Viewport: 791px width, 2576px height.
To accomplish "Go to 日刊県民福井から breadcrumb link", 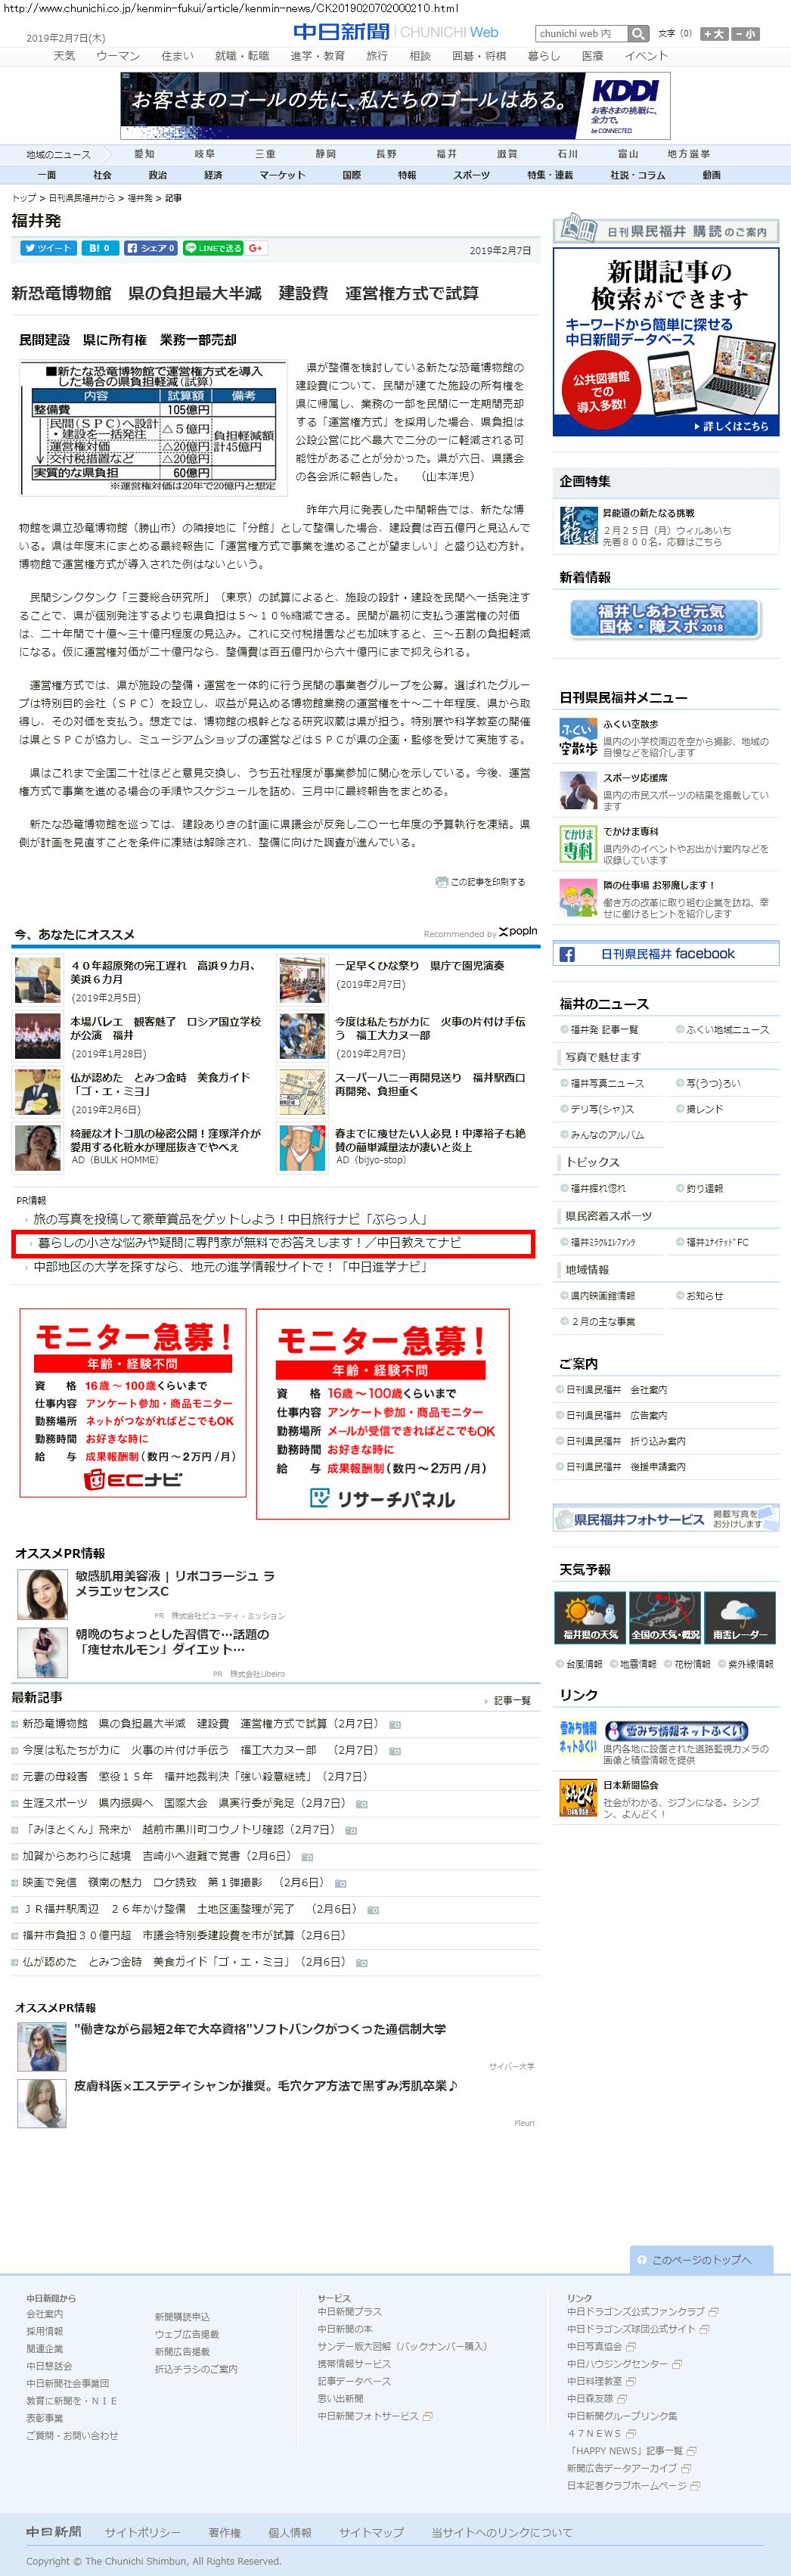I will coord(82,198).
